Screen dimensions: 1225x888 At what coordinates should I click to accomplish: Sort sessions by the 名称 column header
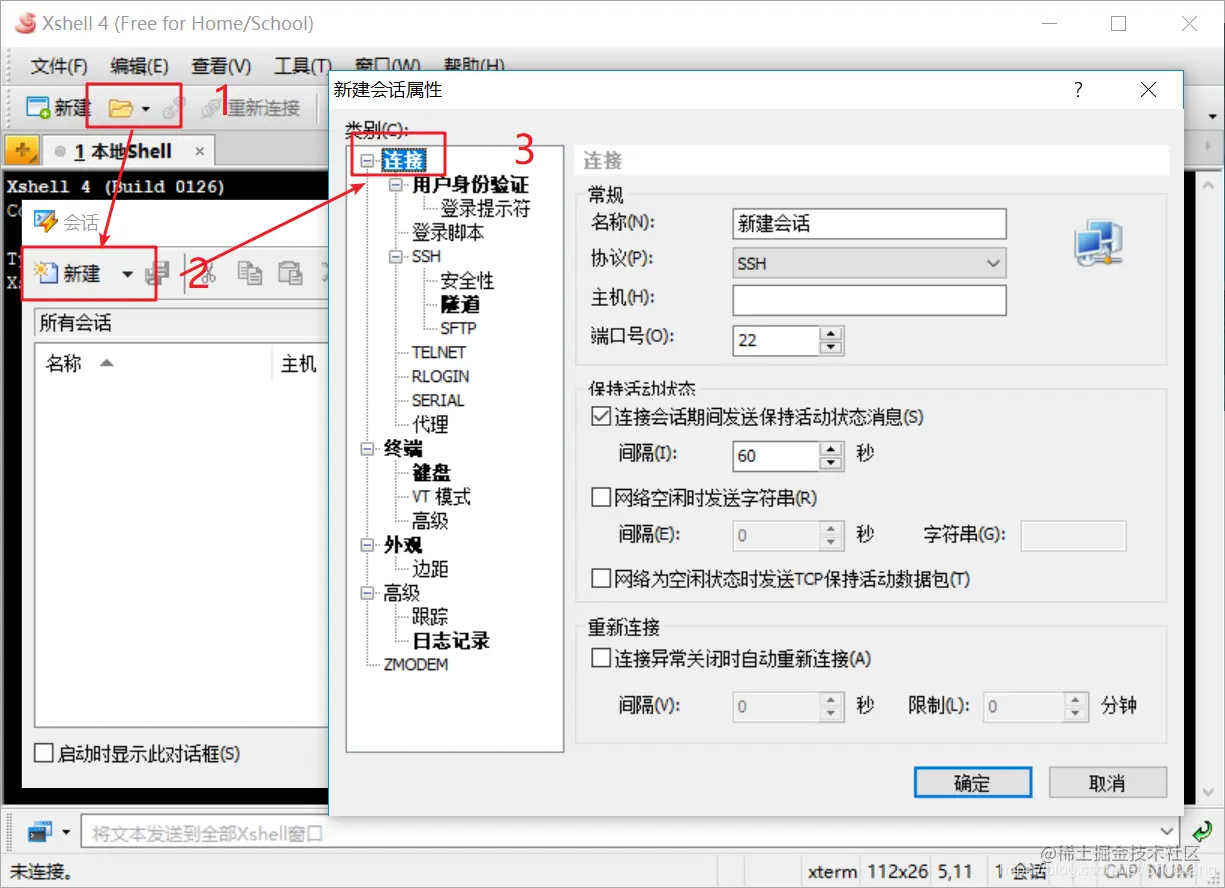[x=153, y=364]
